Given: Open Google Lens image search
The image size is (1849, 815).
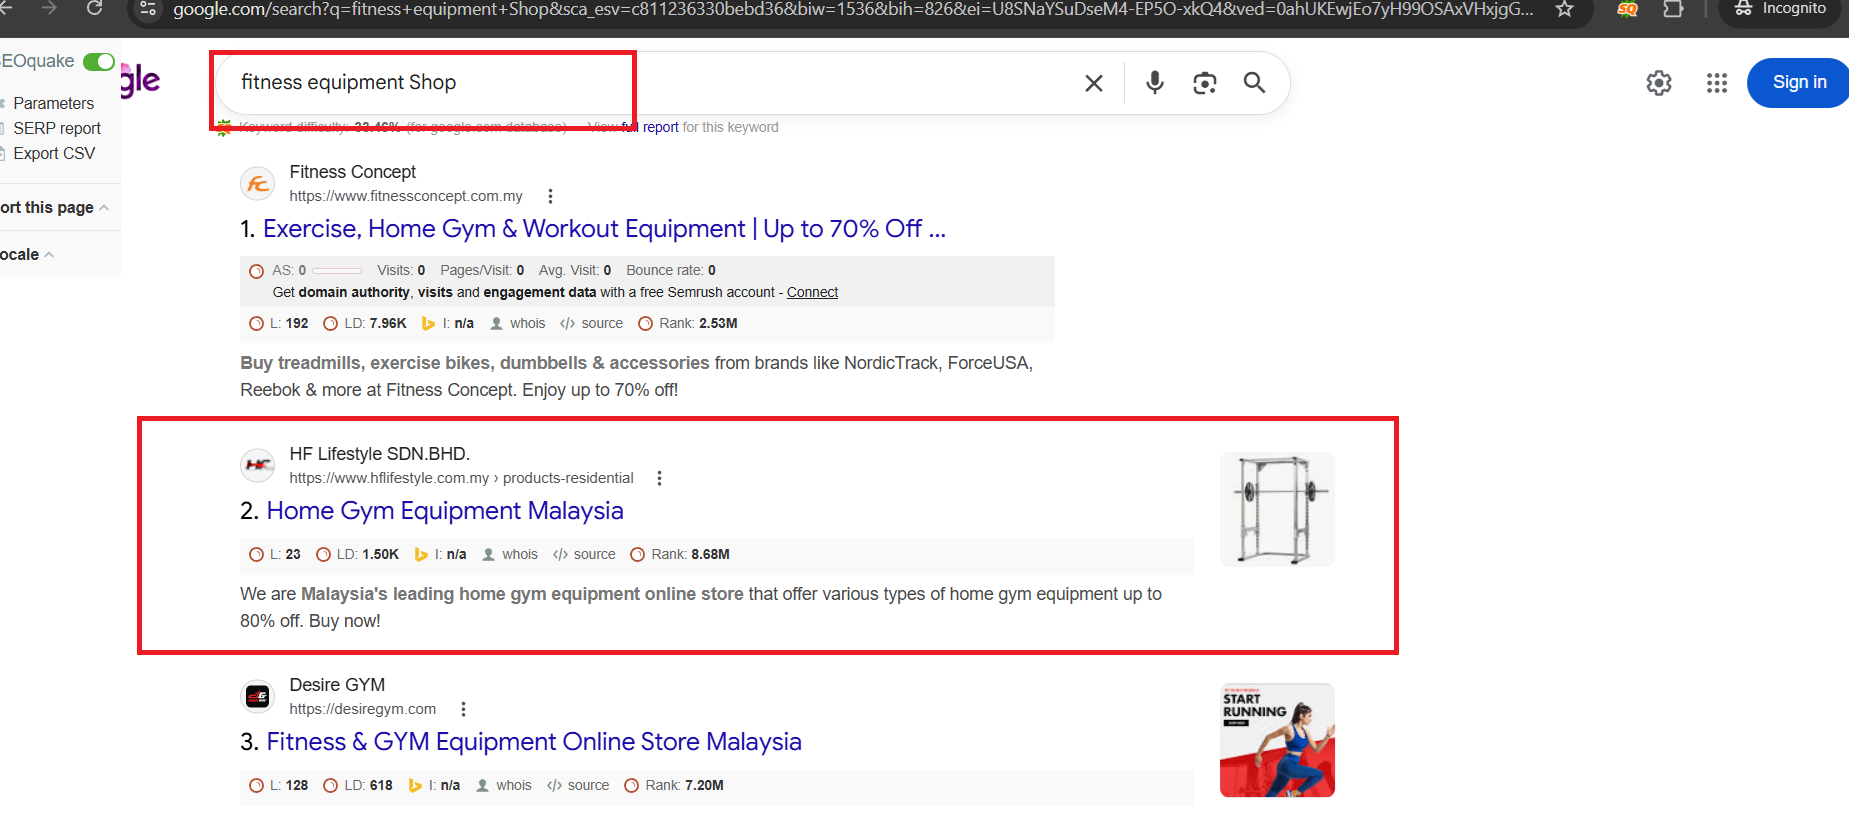Looking at the screenshot, I should click(1204, 83).
